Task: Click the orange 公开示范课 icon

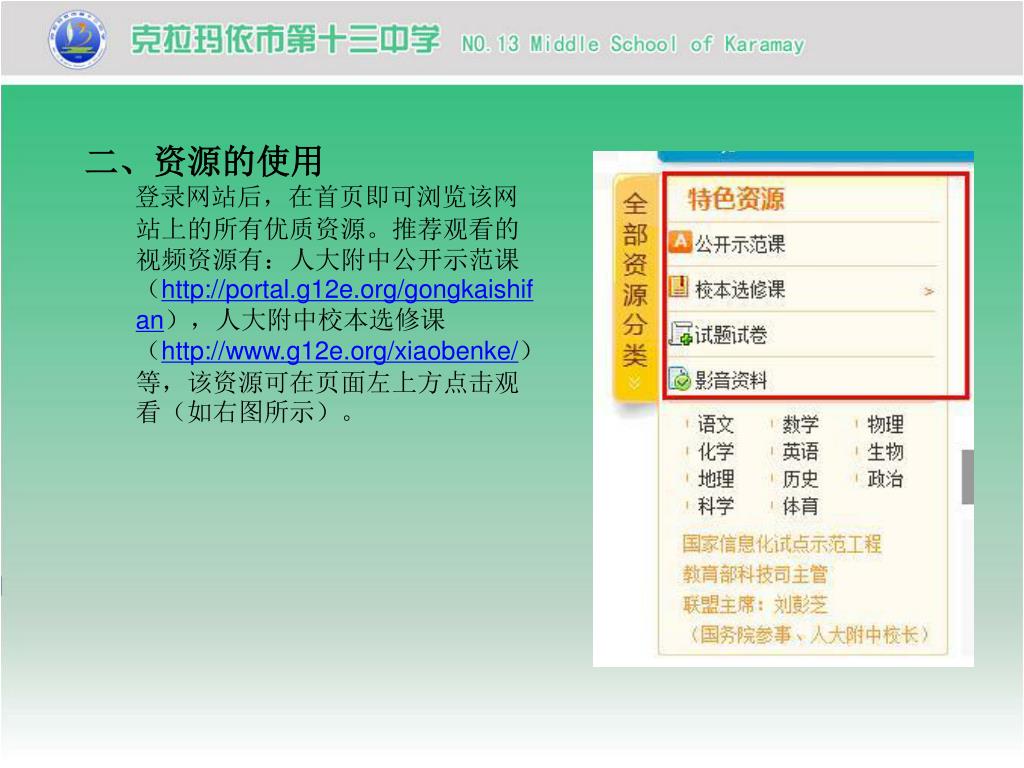Action: (680, 242)
